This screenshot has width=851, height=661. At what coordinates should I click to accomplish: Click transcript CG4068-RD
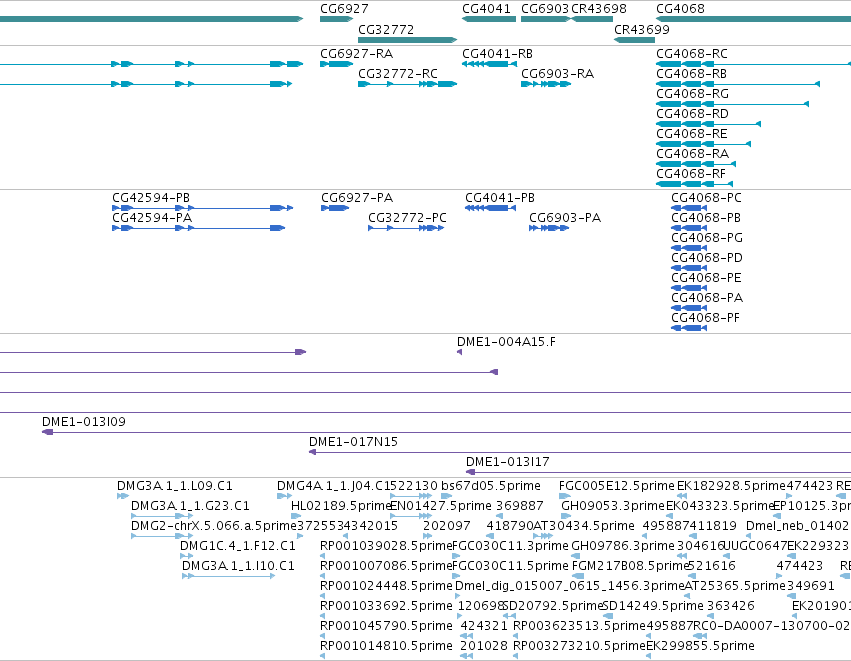(692, 114)
